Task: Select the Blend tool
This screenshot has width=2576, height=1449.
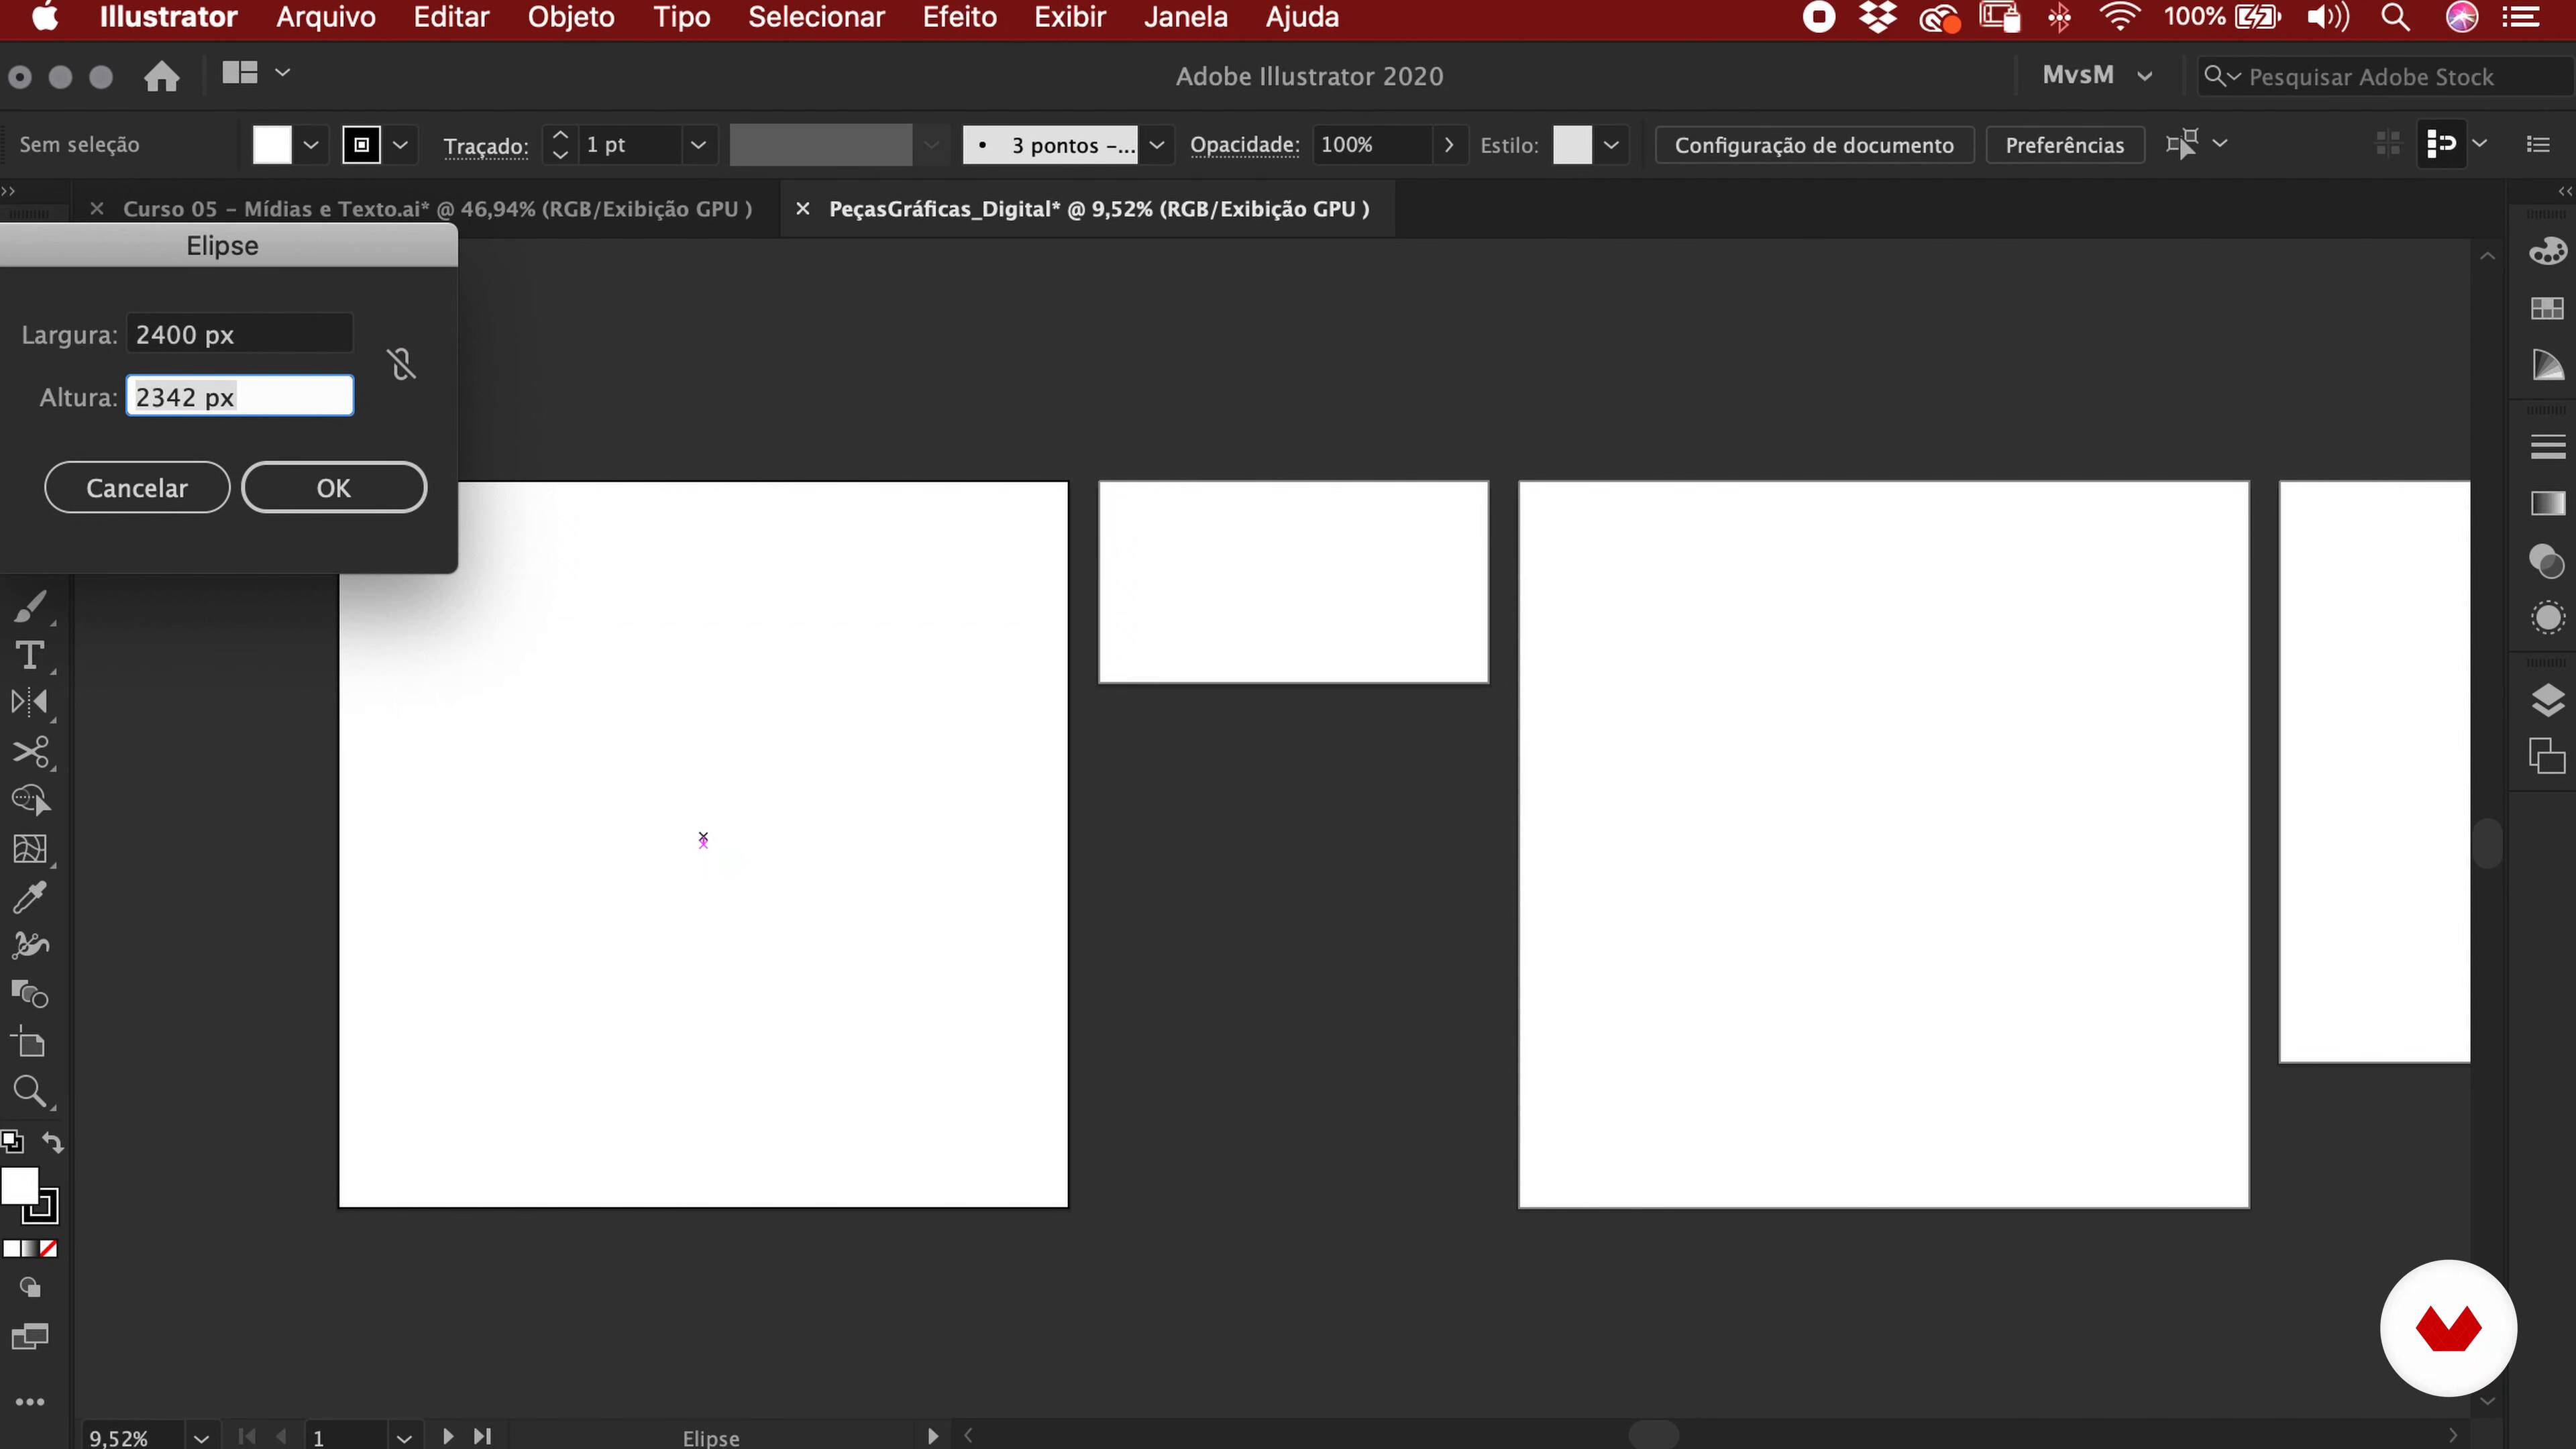Action: pyautogui.click(x=30, y=994)
